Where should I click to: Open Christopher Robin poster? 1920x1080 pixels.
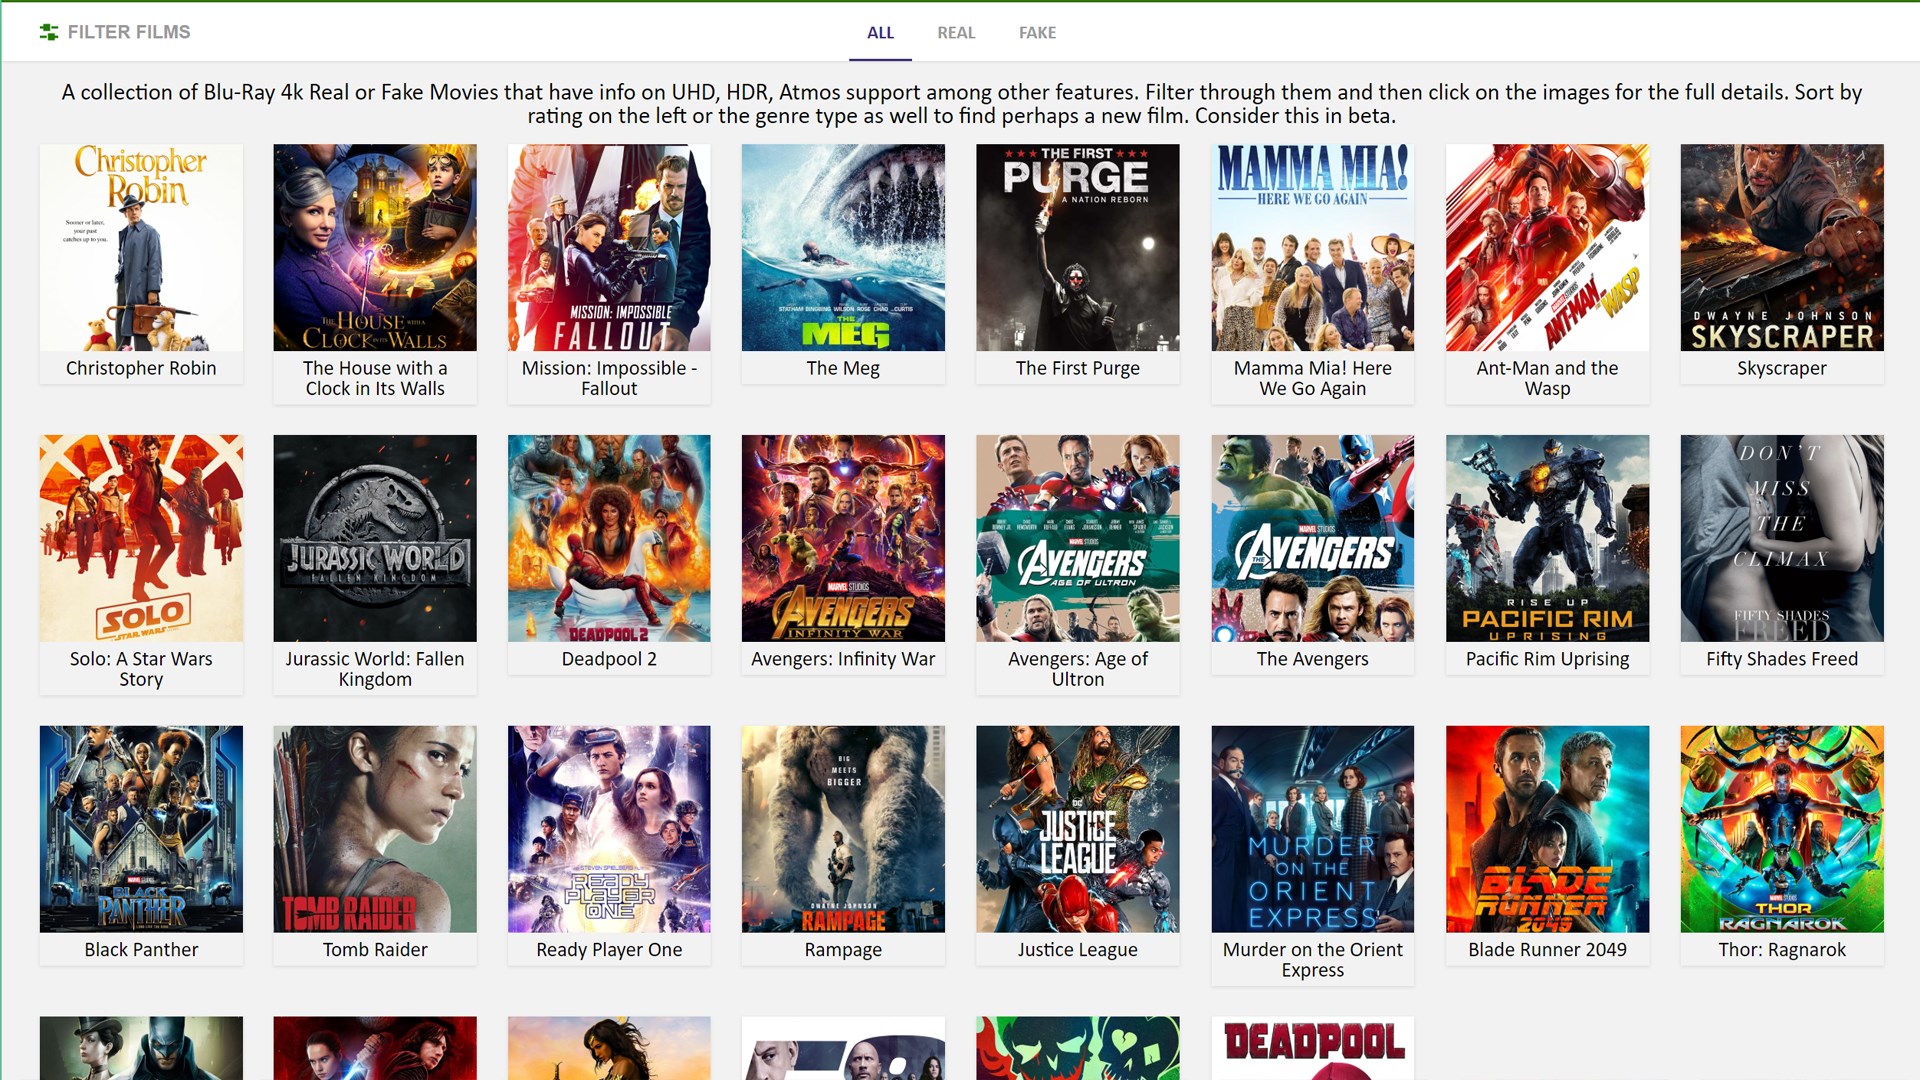141,247
